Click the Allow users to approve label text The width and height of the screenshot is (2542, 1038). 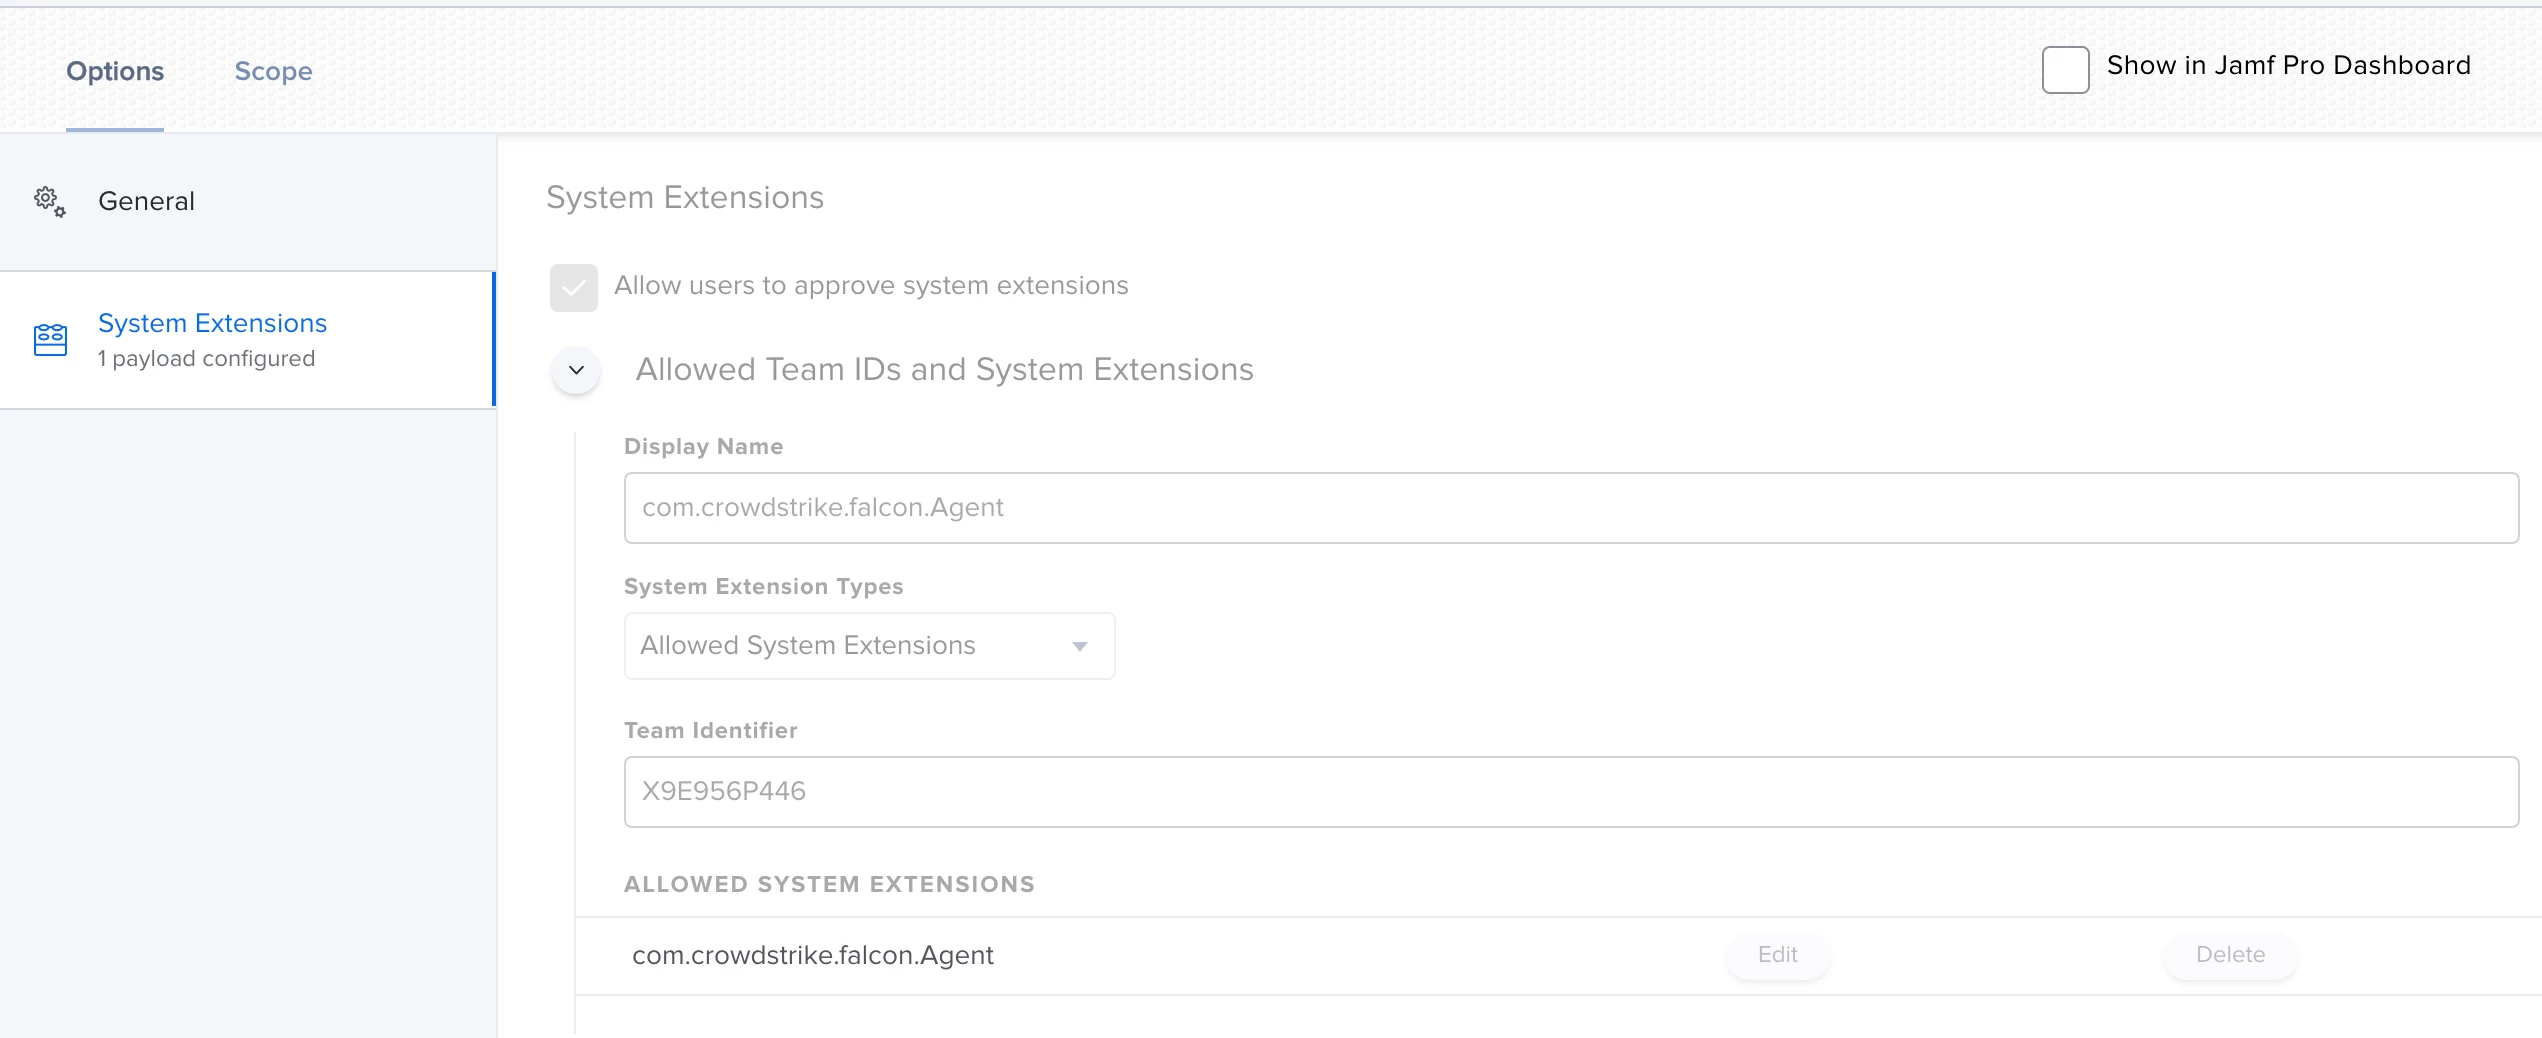click(x=871, y=286)
